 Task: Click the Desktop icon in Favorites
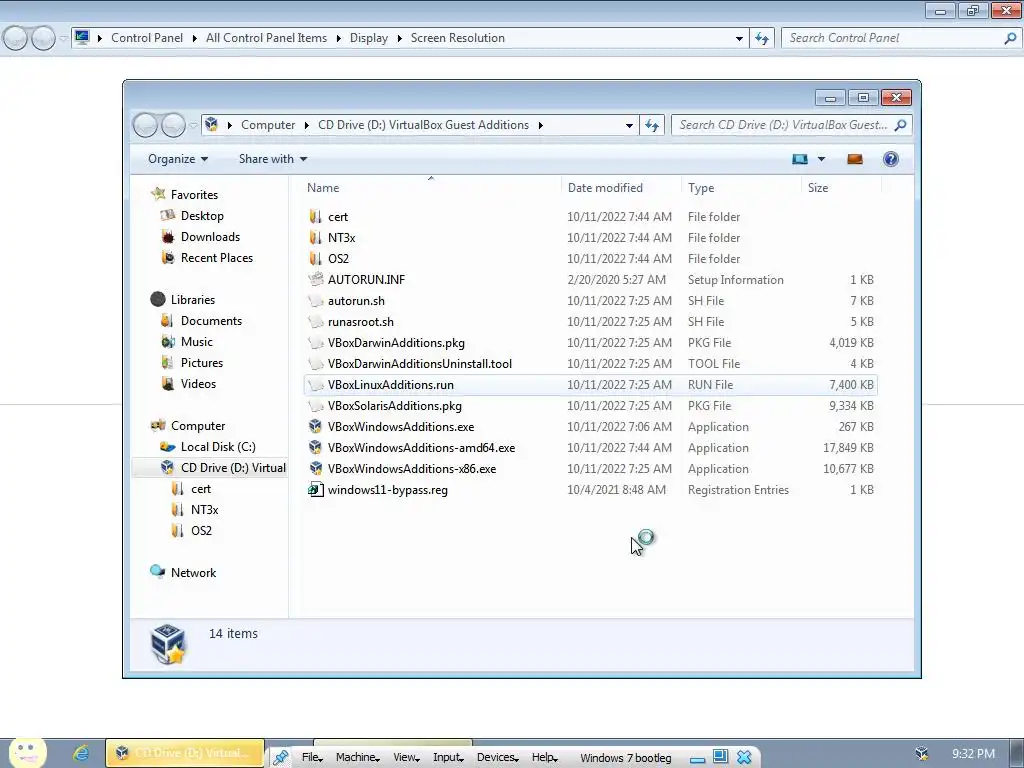pos(168,216)
